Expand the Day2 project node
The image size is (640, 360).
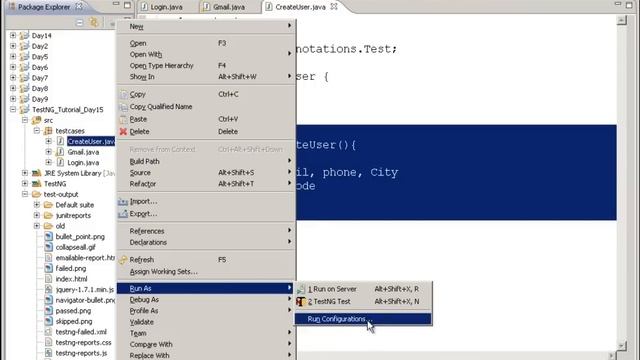pos(13,46)
